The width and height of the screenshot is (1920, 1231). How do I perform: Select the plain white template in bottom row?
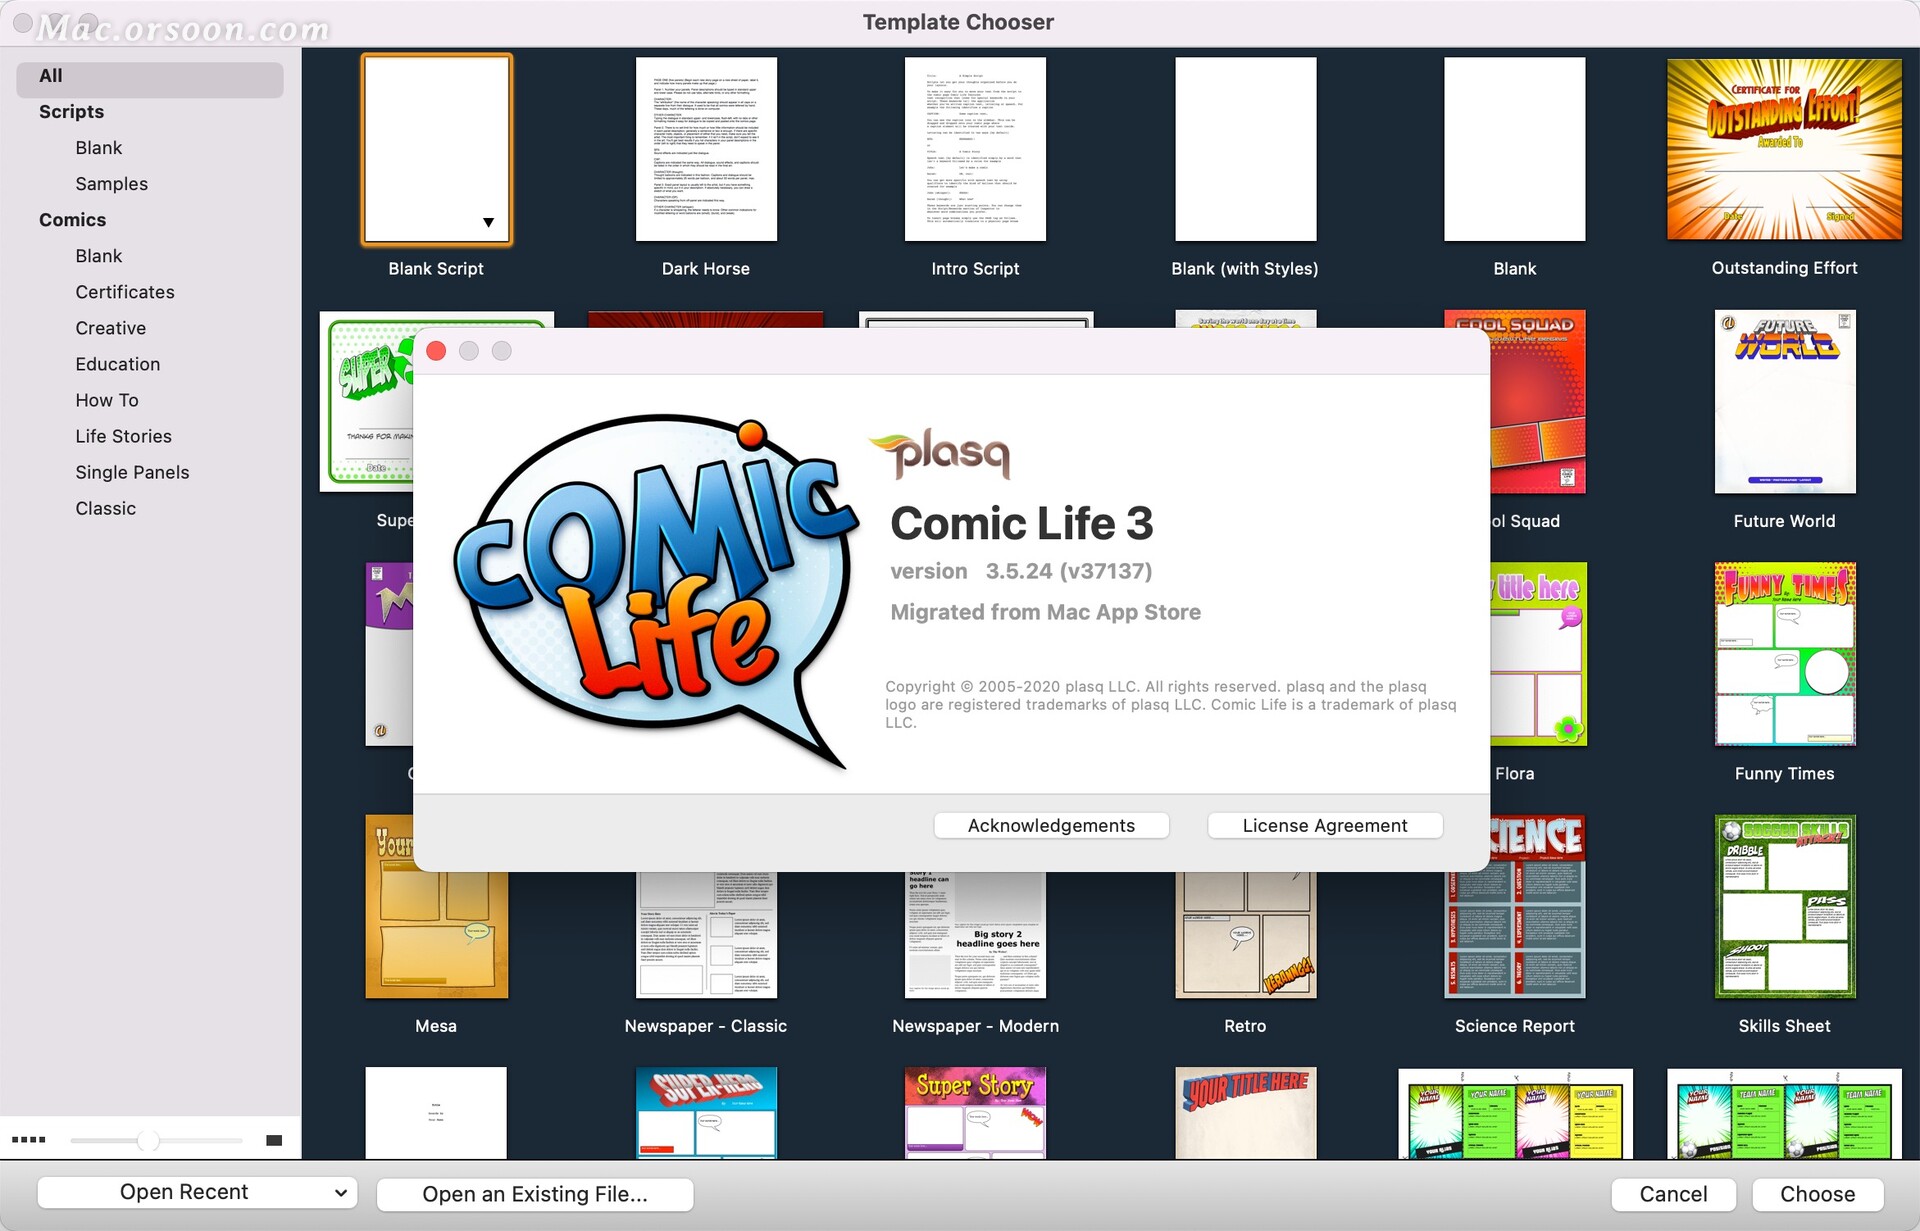tap(436, 1113)
